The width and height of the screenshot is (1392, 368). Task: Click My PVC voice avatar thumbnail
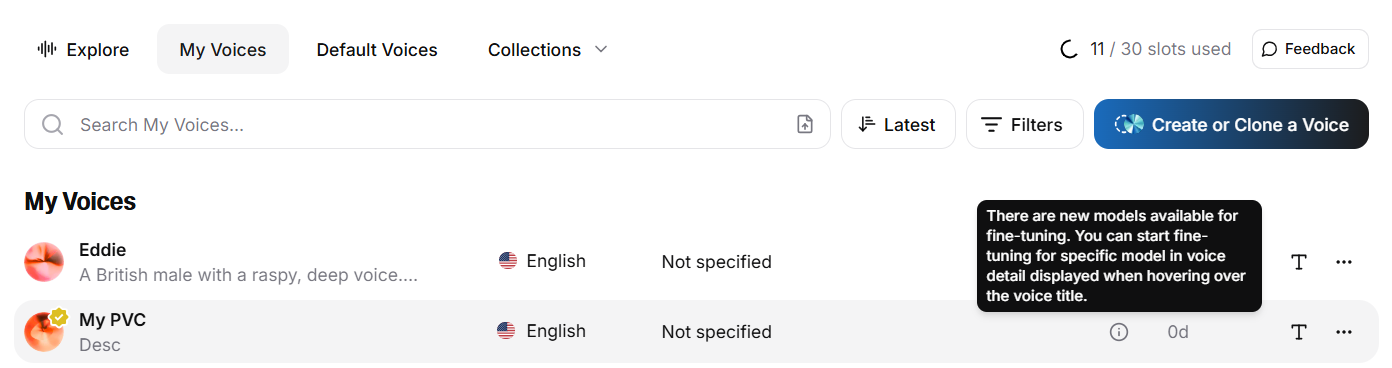pos(44,332)
